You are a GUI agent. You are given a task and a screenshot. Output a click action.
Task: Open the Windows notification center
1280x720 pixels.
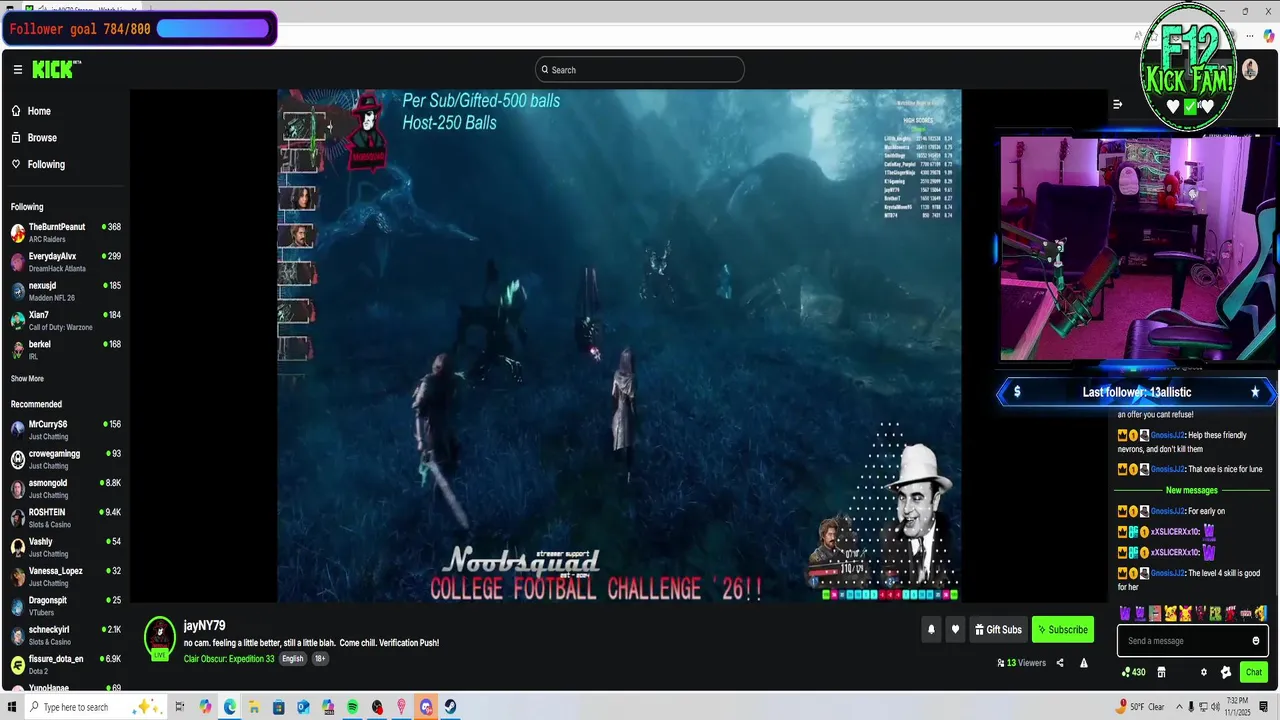coord(1265,707)
